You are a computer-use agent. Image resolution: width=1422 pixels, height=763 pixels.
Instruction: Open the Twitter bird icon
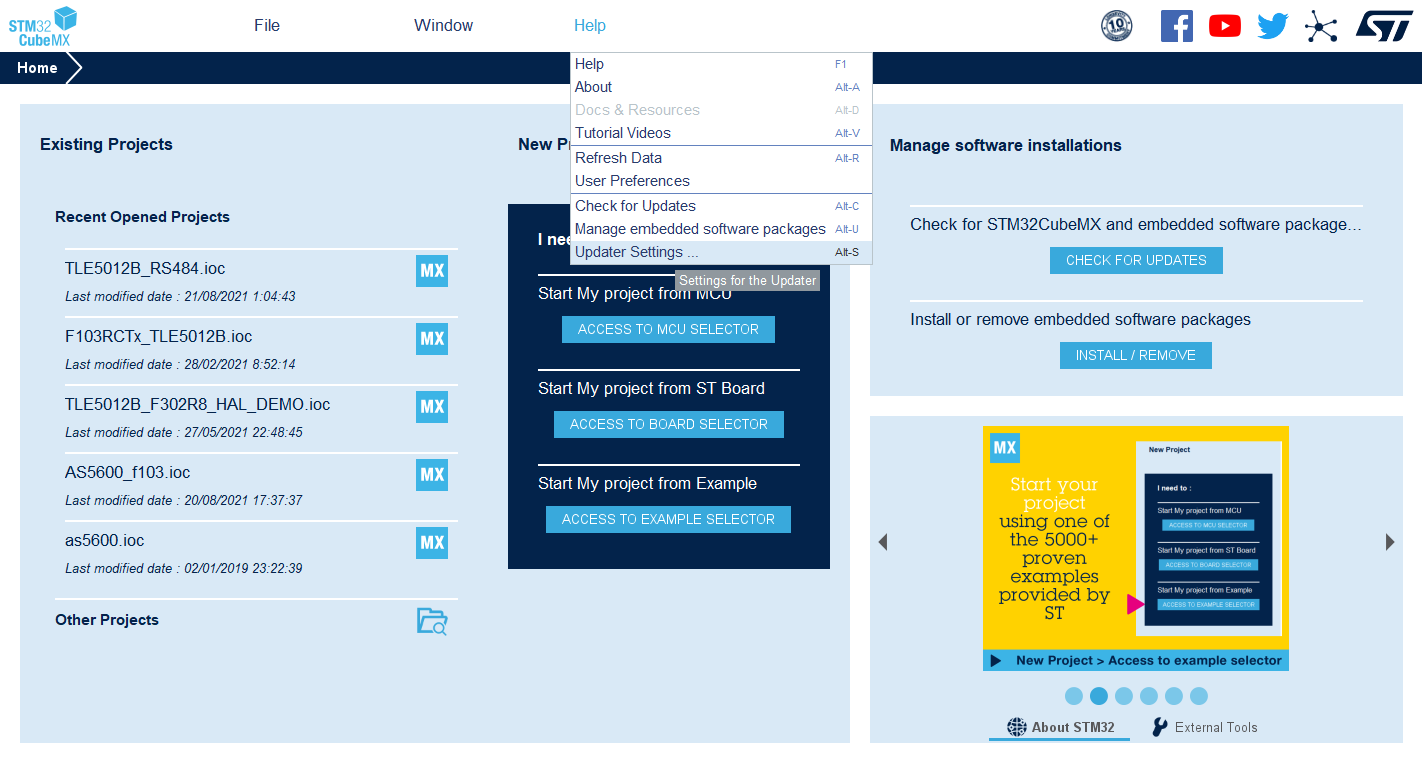[x=1273, y=26]
